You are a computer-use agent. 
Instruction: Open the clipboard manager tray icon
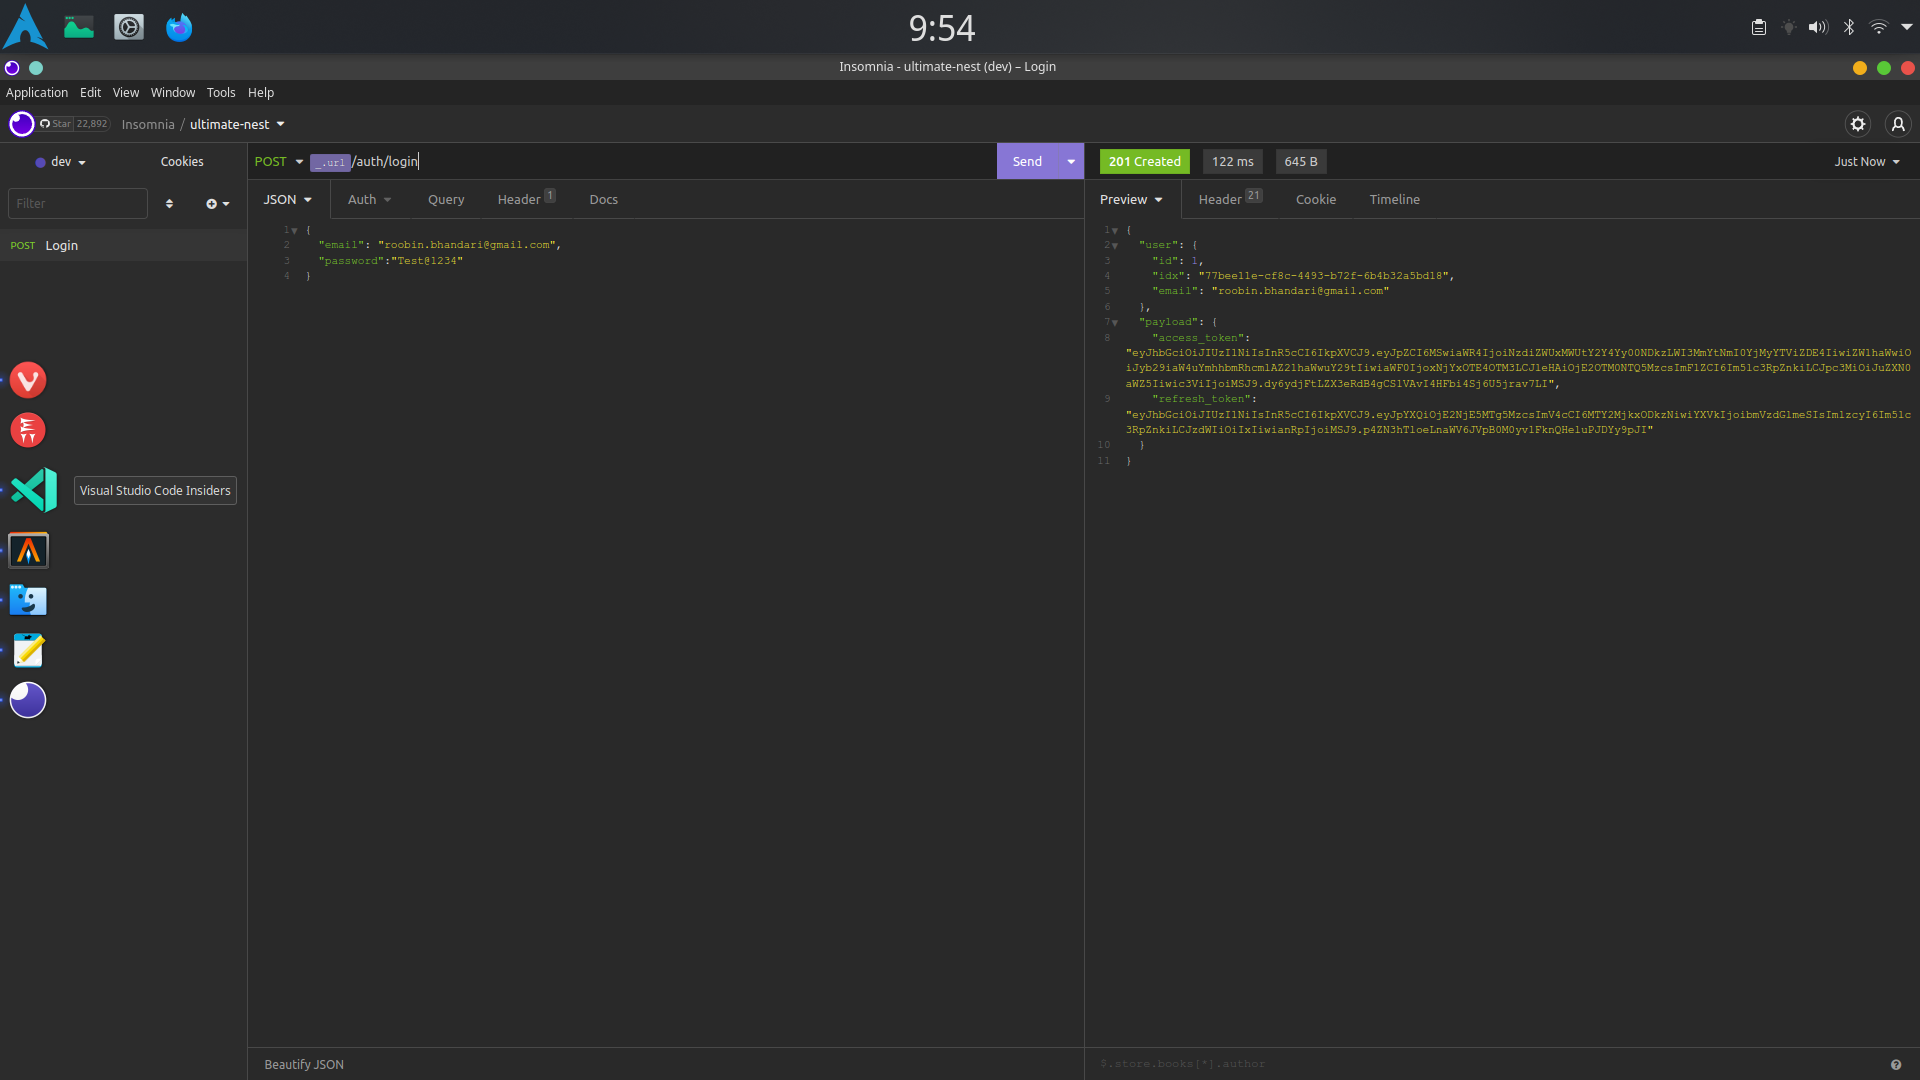1759,27
